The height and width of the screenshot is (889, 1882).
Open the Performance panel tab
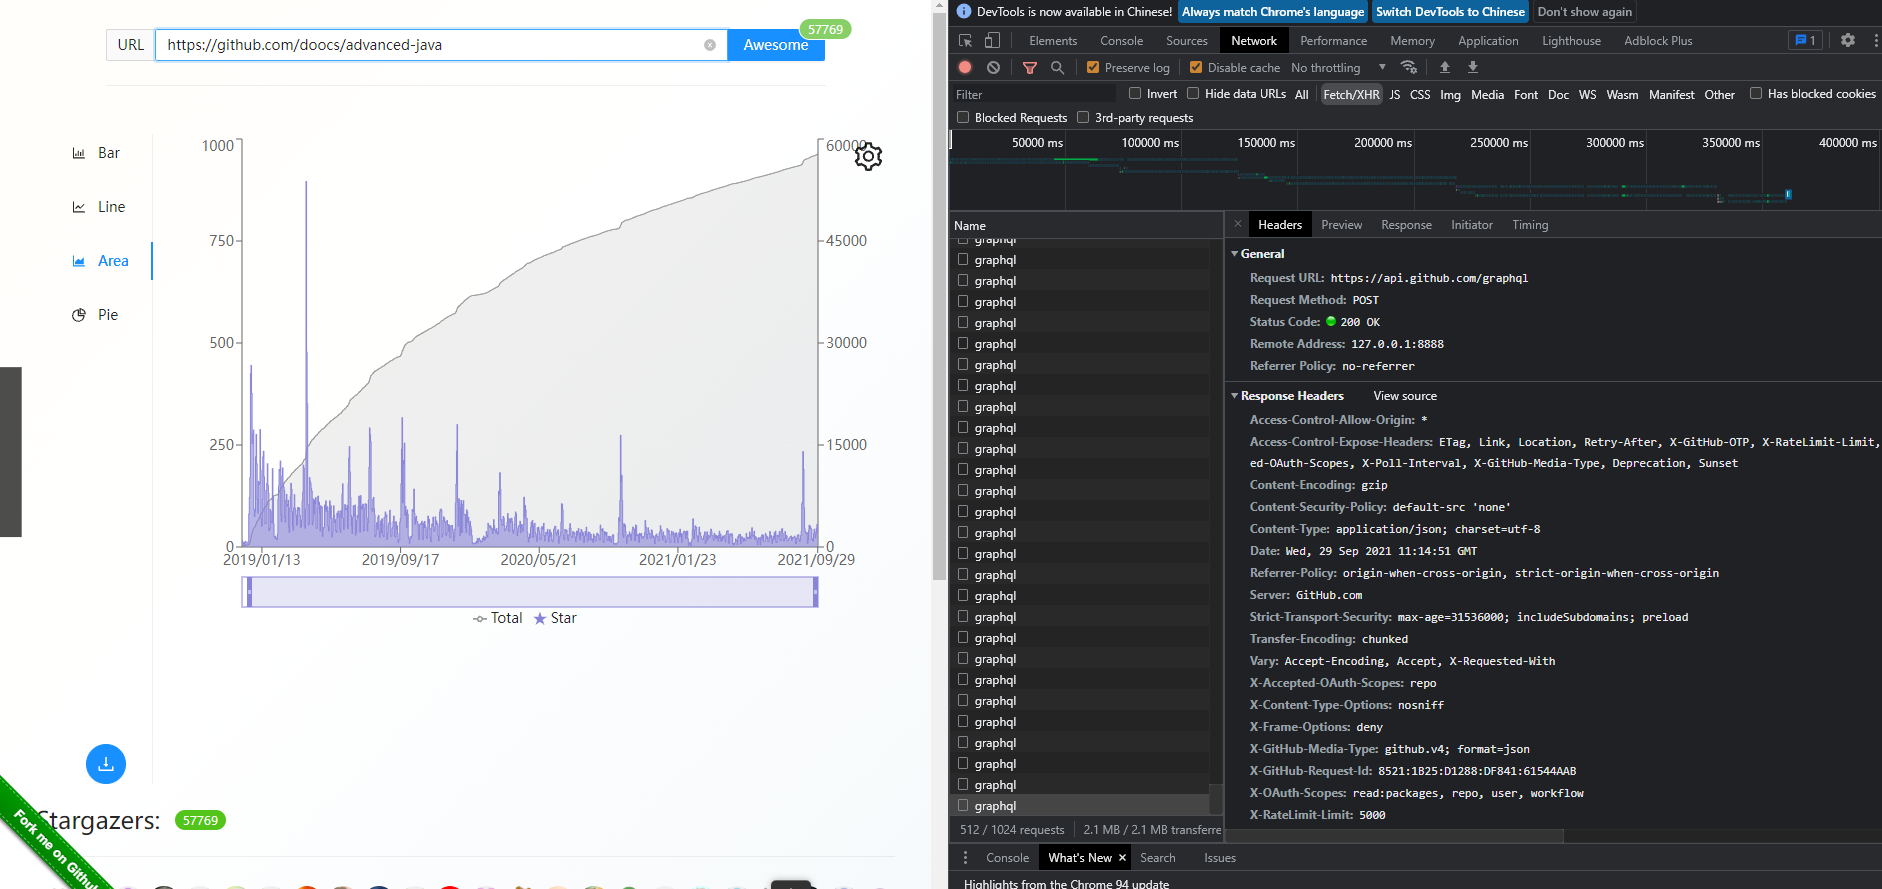tap(1333, 41)
